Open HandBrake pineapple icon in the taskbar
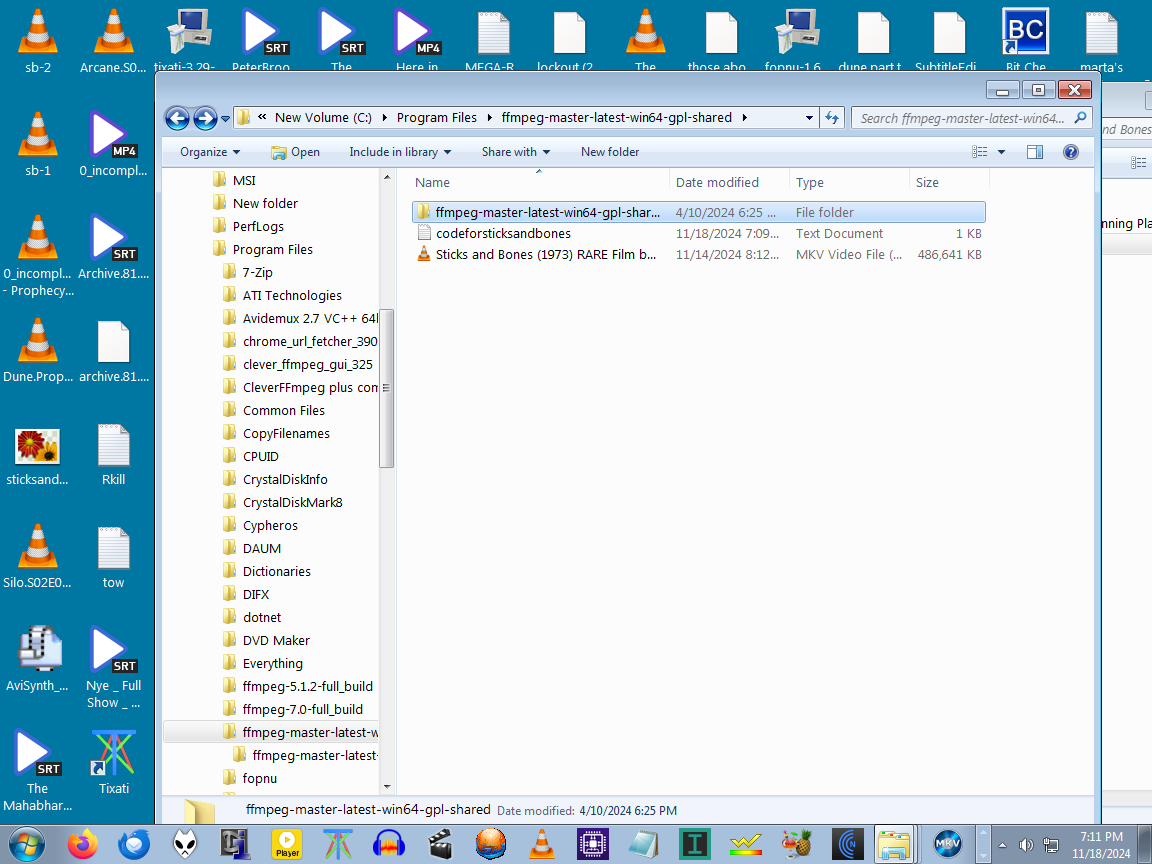The height and width of the screenshot is (864, 1152). pyautogui.click(x=797, y=844)
